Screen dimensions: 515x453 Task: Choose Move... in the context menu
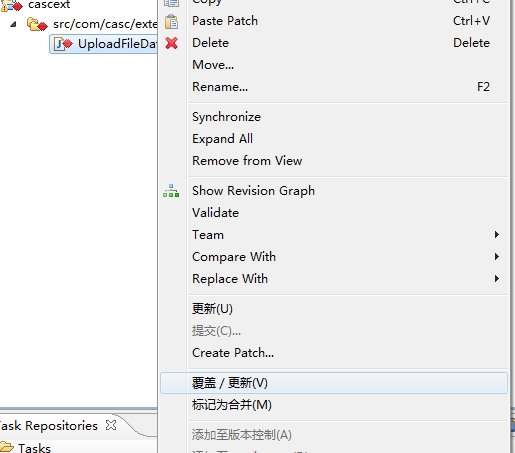[334, 65]
